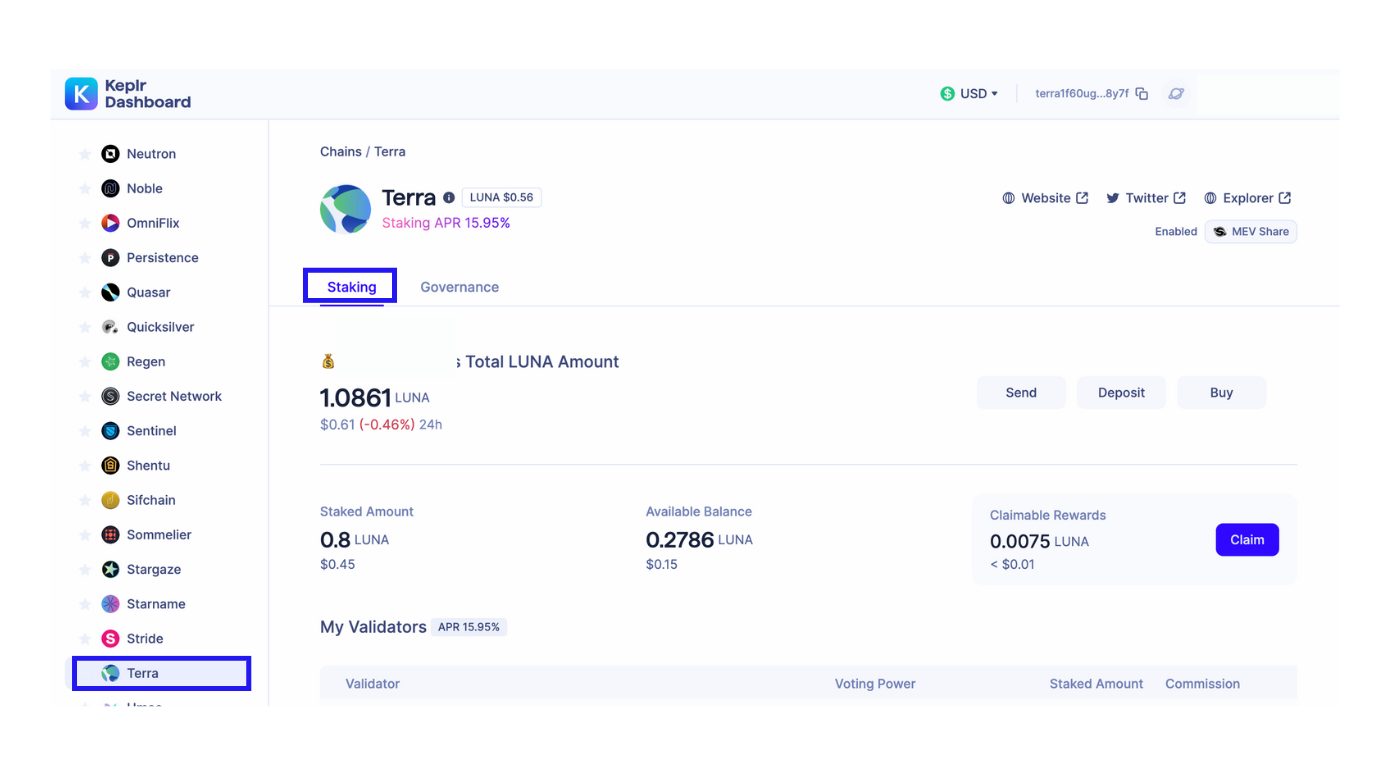
Task: Favorite Sentinel with its star
Action: coord(85,431)
